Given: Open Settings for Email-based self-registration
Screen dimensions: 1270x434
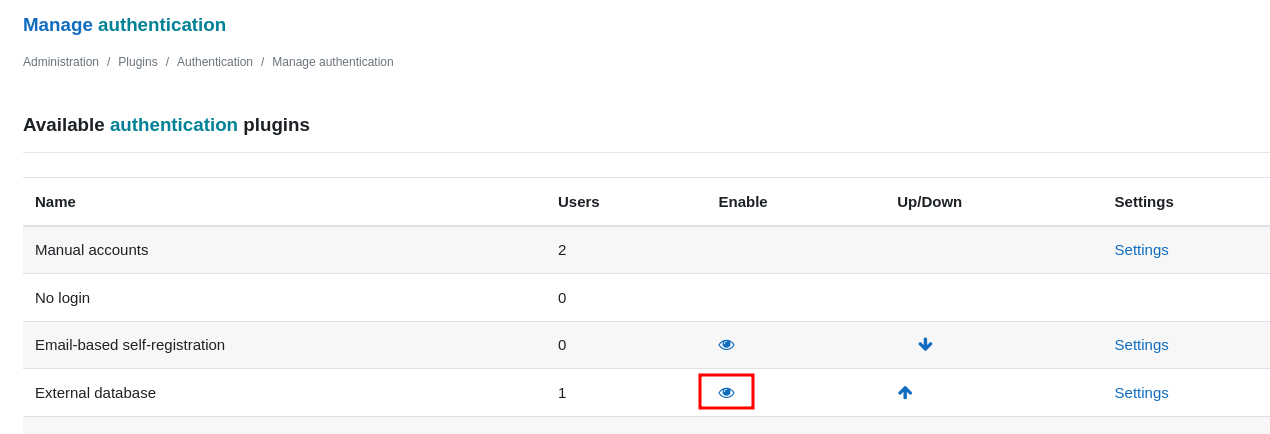Looking at the screenshot, I should pos(1141,344).
